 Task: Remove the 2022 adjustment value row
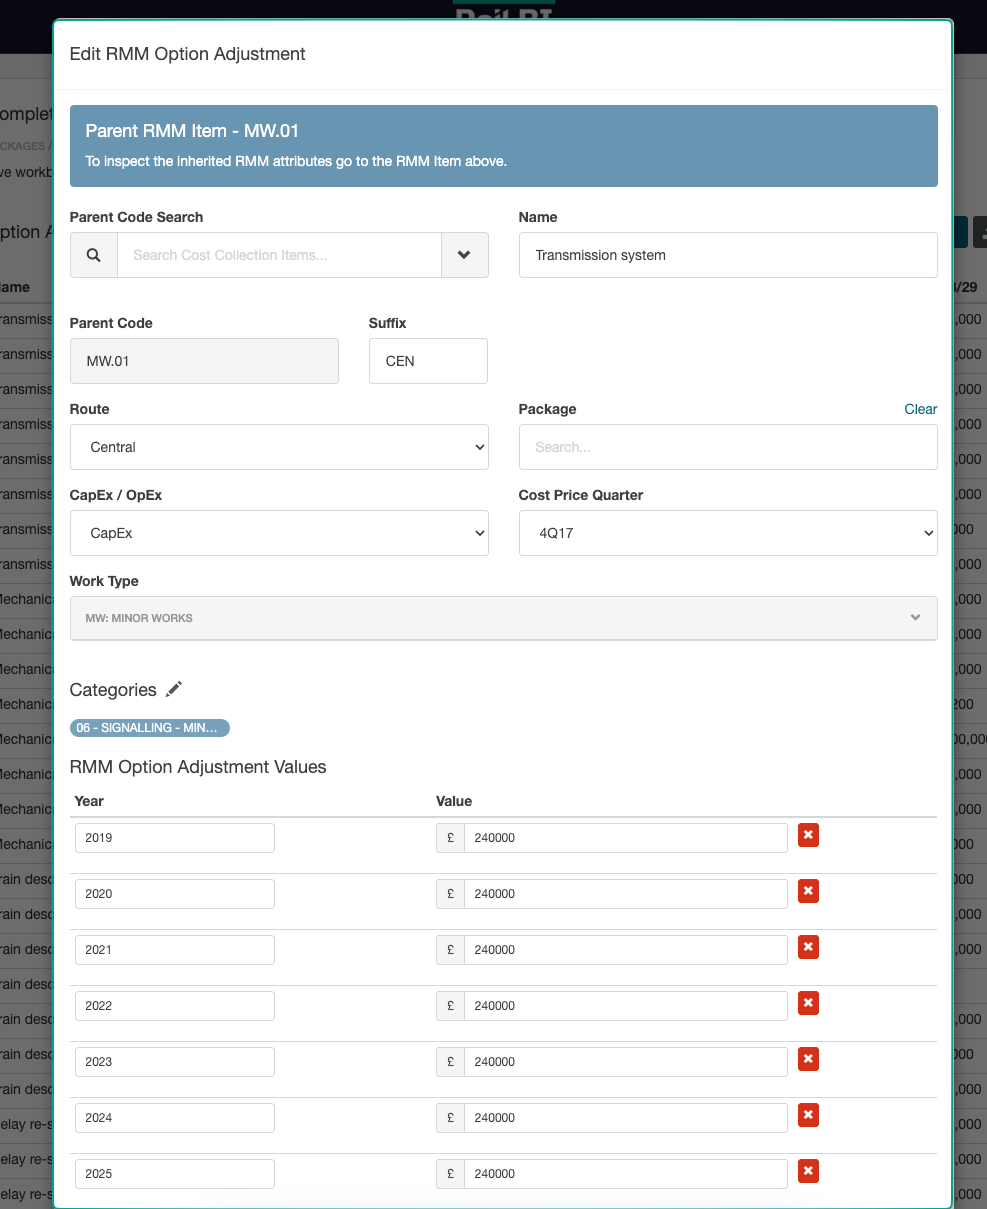808,1003
